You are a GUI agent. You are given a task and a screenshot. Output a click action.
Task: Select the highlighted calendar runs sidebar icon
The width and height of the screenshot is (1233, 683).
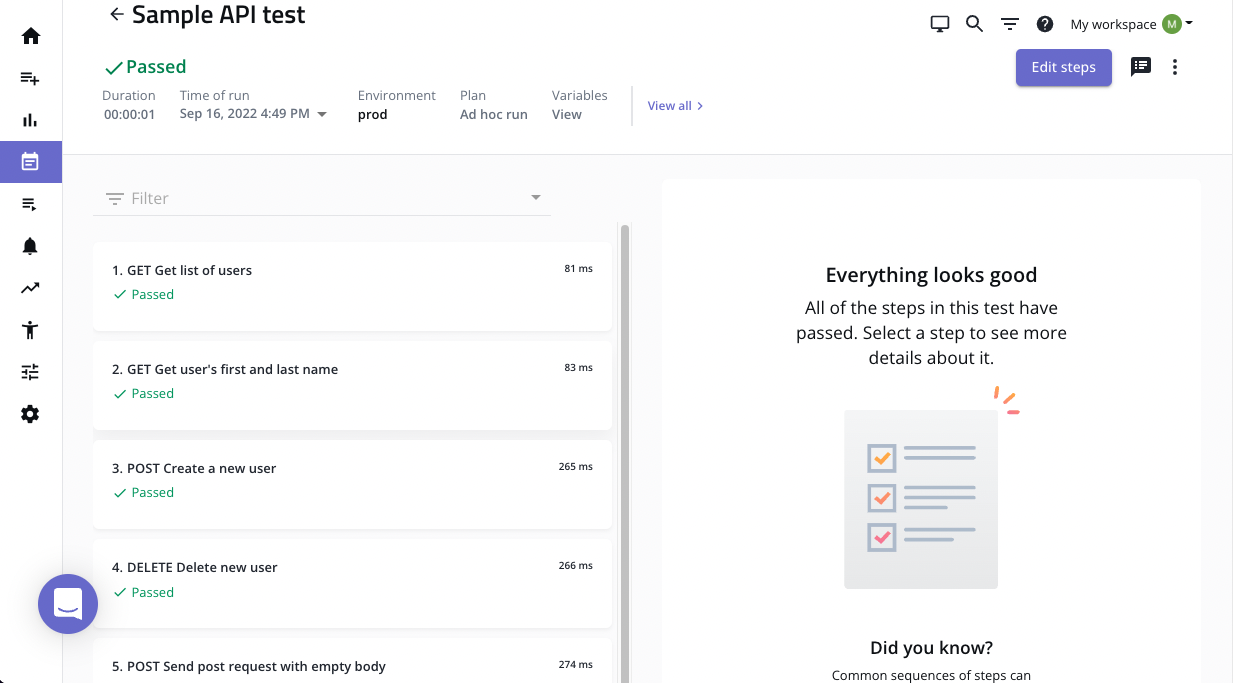pyautogui.click(x=30, y=161)
